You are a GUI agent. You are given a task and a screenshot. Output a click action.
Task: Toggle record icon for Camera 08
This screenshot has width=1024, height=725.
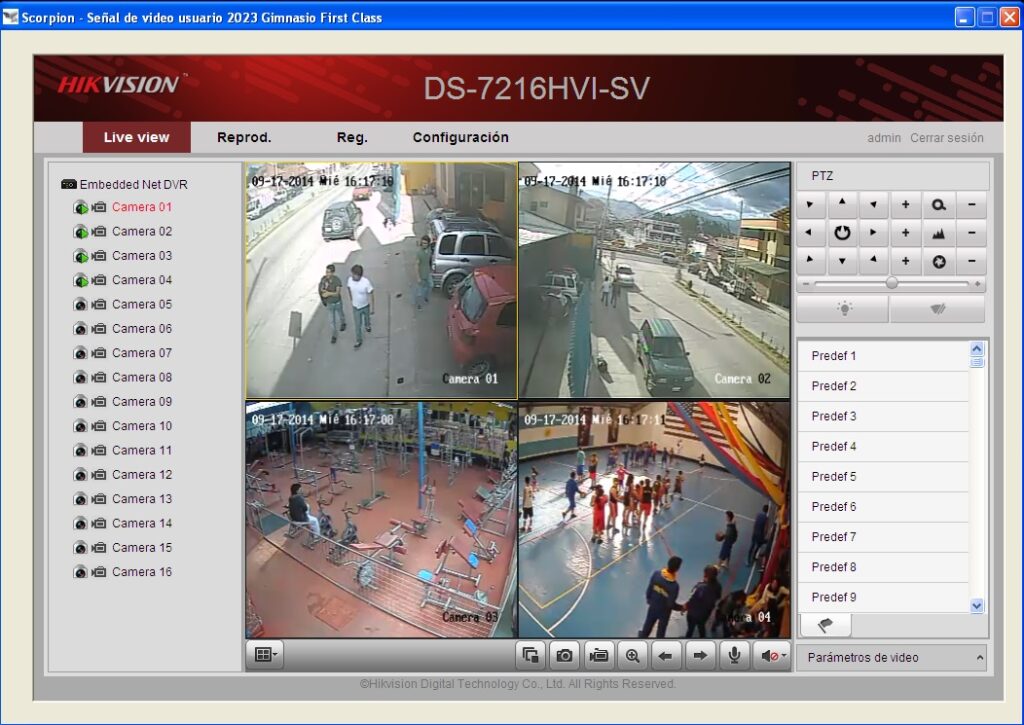pos(99,378)
